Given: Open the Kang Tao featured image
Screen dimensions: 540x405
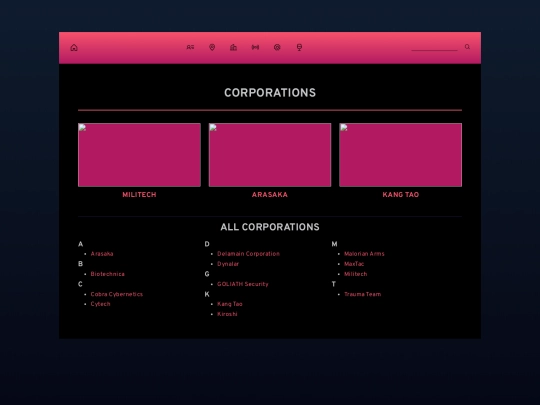Looking at the screenshot, I should click(x=401, y=155).
